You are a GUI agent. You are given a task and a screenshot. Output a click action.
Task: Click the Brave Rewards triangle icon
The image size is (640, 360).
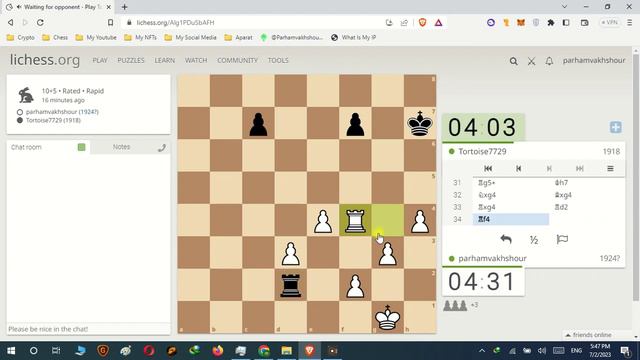[x=438, y=22]
